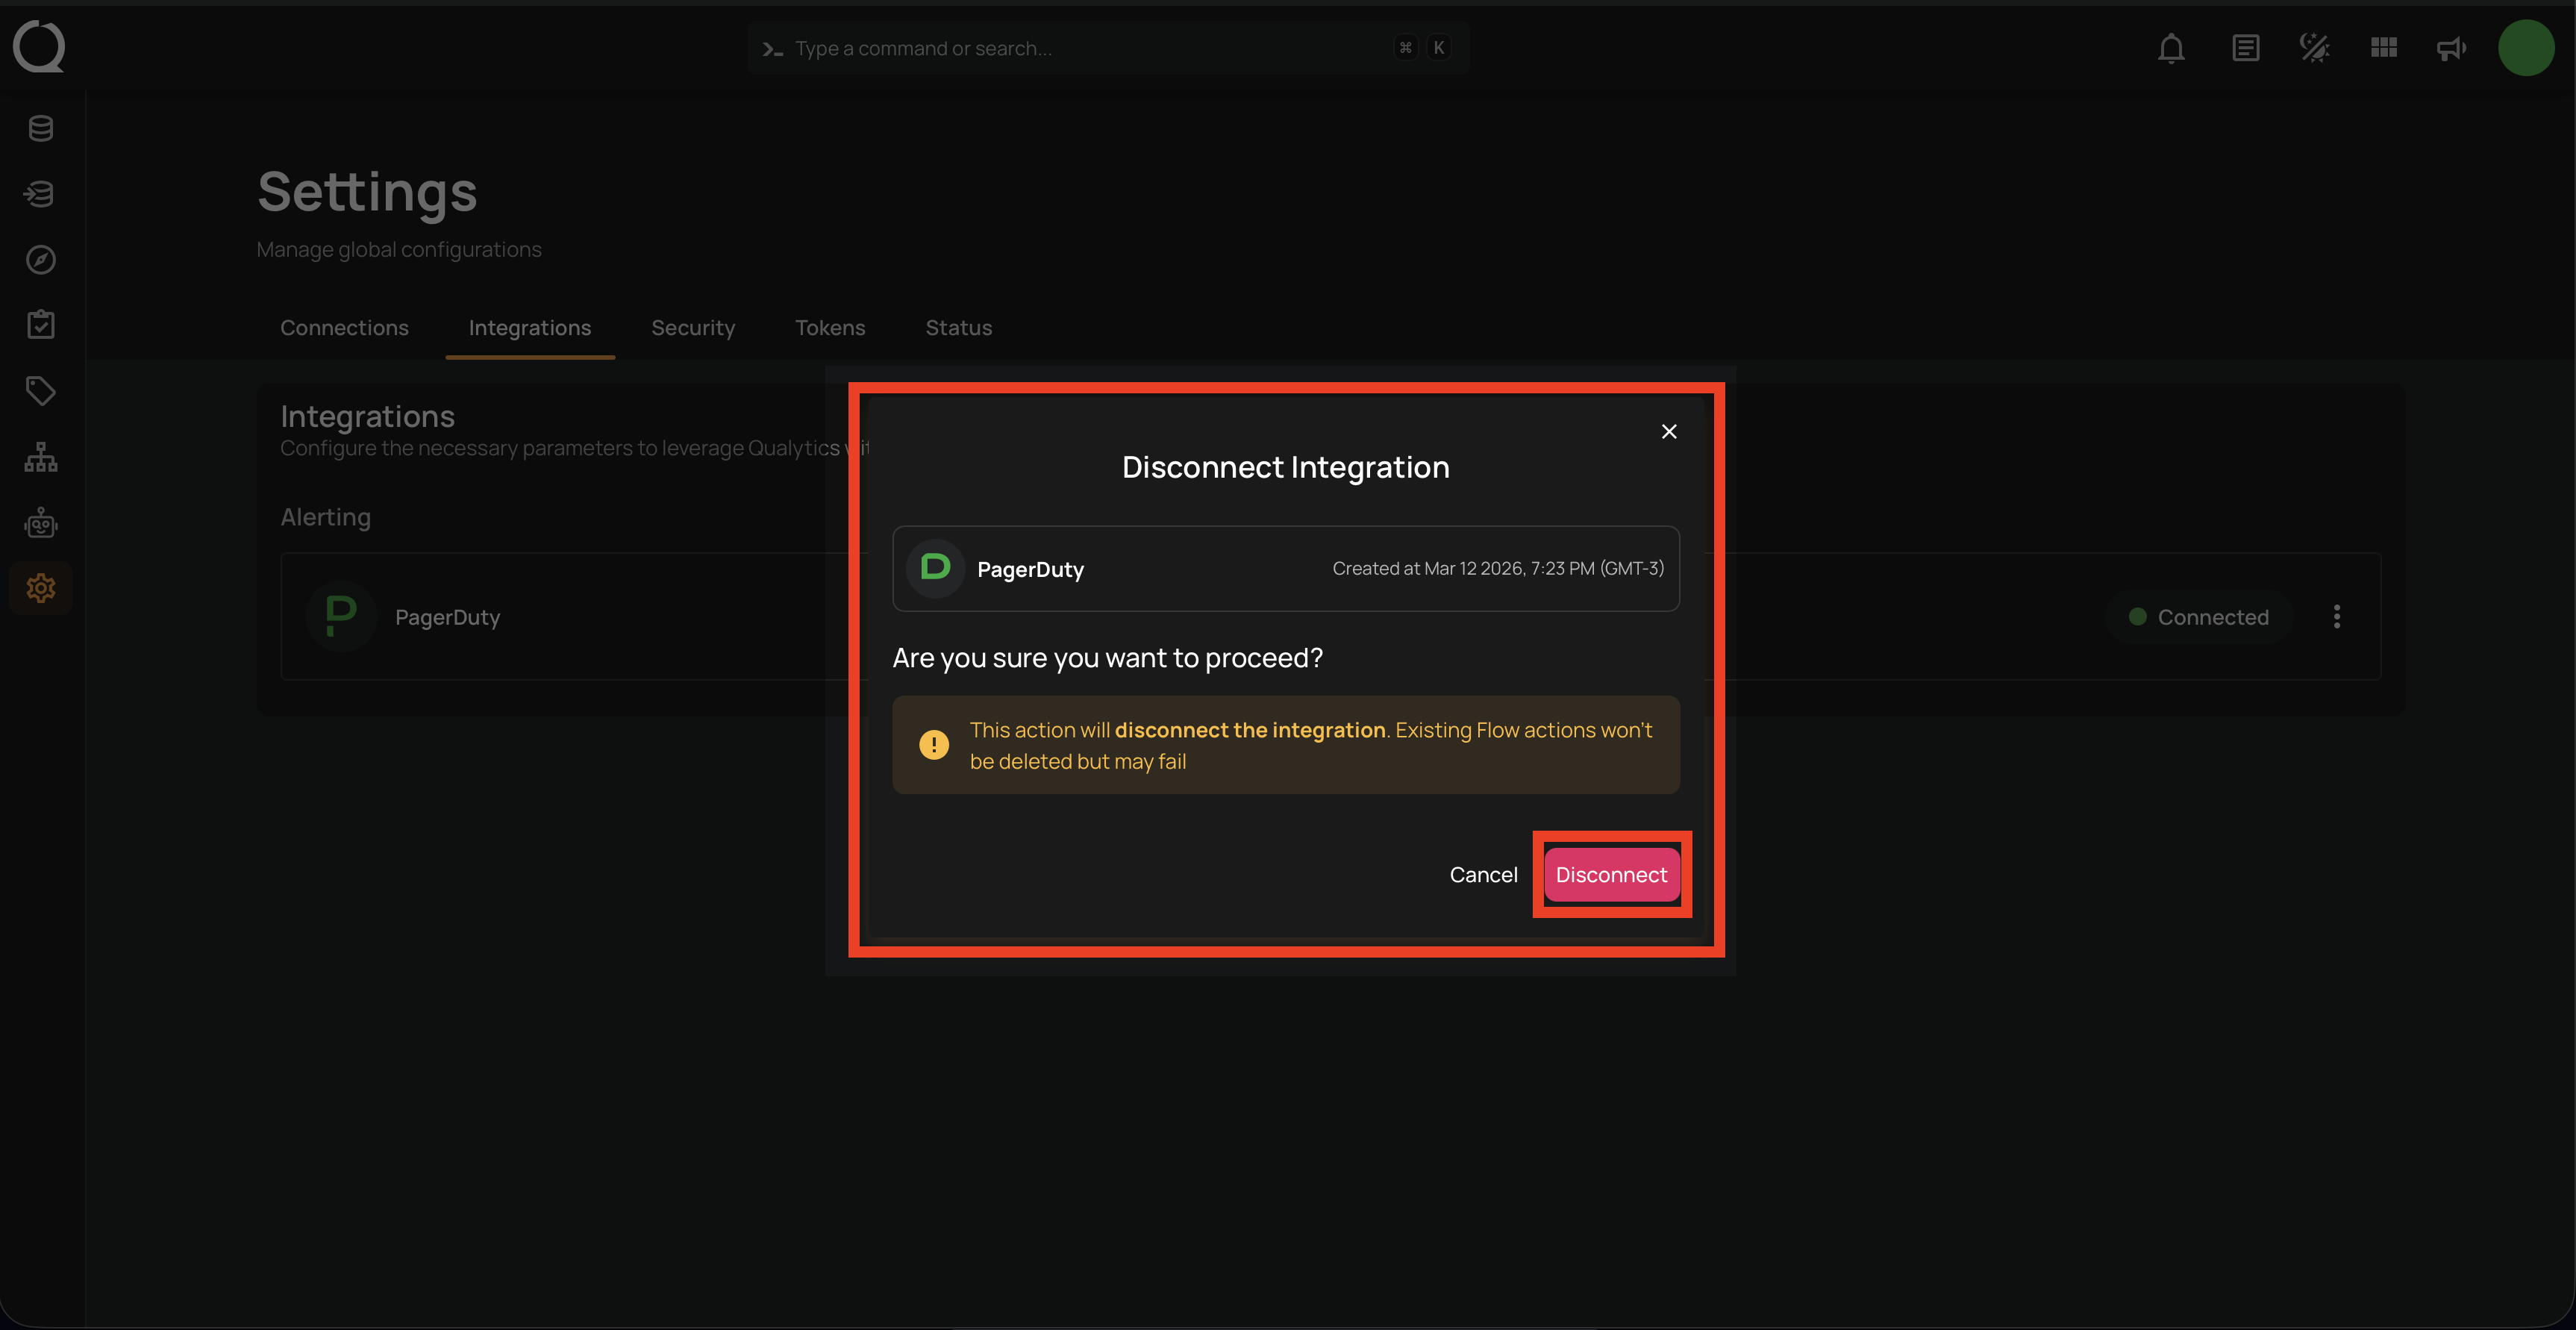
Task: Switch to the Tokens tab
Action: 830,328
